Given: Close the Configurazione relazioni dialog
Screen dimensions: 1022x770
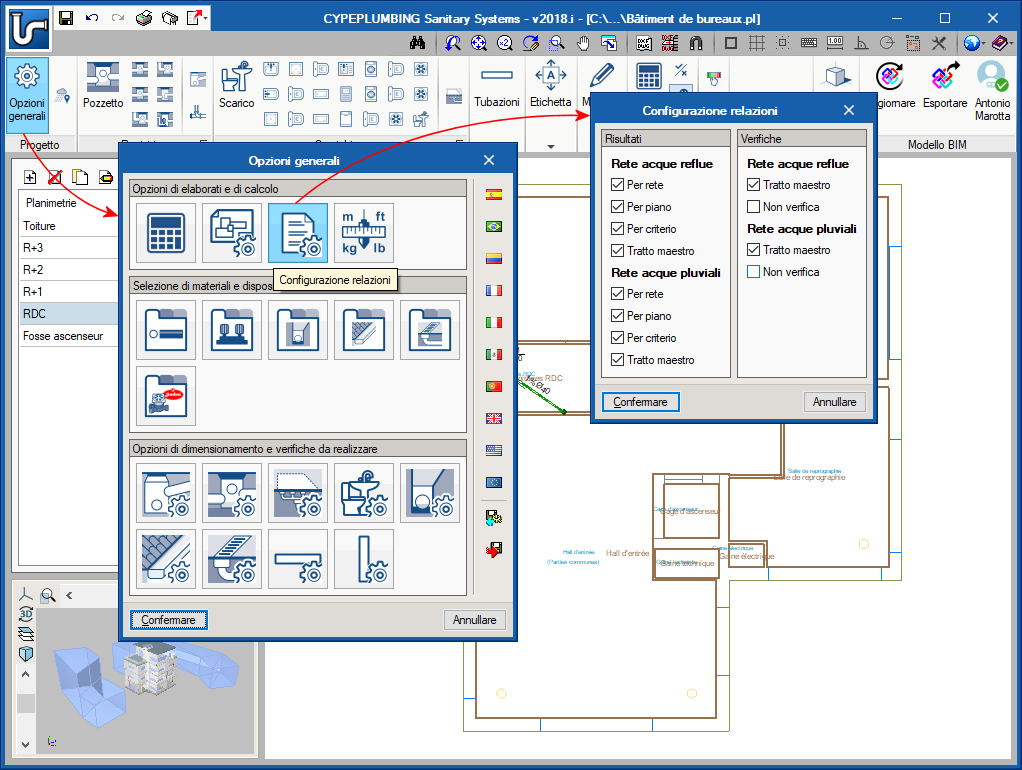Looking at the screenshot, I should point(849,110).
